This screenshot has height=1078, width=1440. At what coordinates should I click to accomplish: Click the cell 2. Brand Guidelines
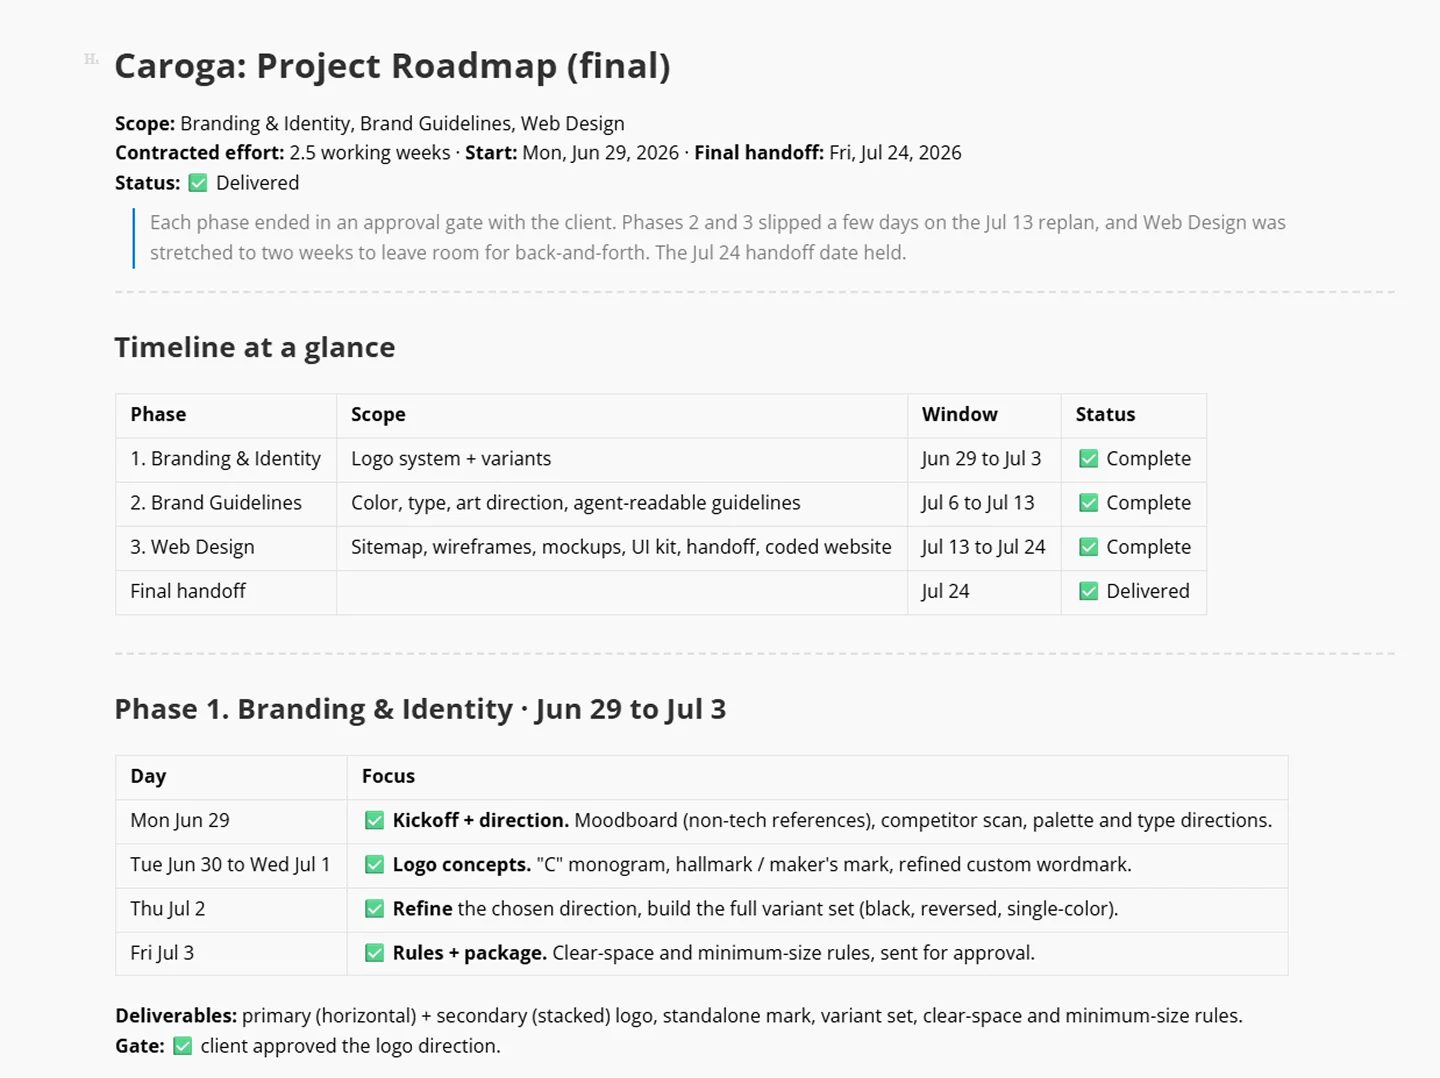point(226,503)
